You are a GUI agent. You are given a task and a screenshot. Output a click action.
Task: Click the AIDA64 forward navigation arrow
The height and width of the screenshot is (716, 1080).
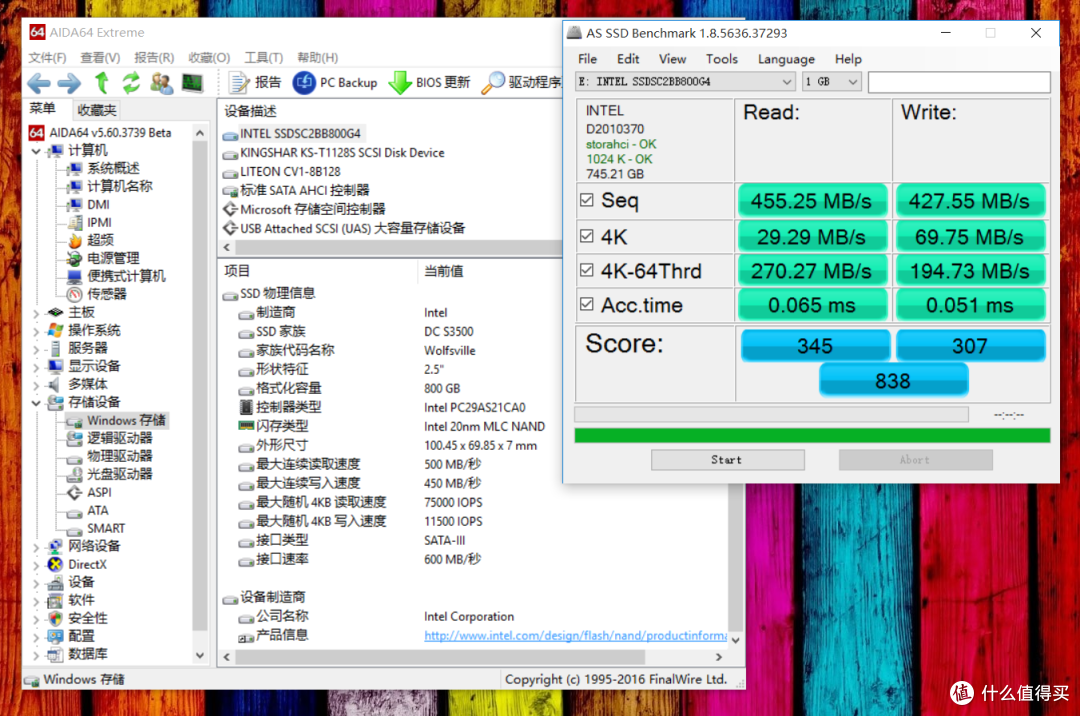tap(70, 83)
